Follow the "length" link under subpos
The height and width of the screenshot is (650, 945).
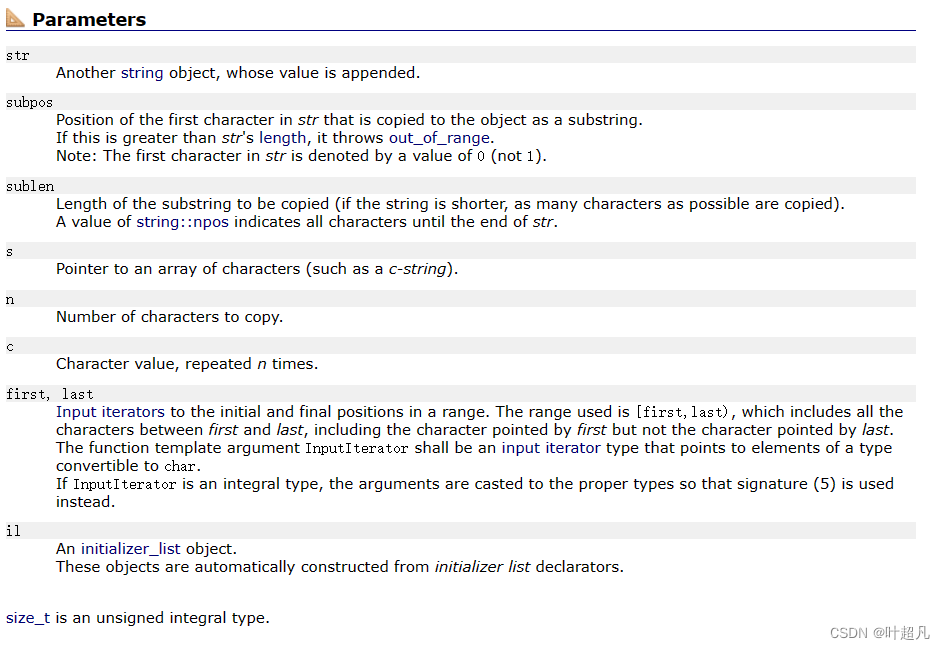[x=283, y=138]
